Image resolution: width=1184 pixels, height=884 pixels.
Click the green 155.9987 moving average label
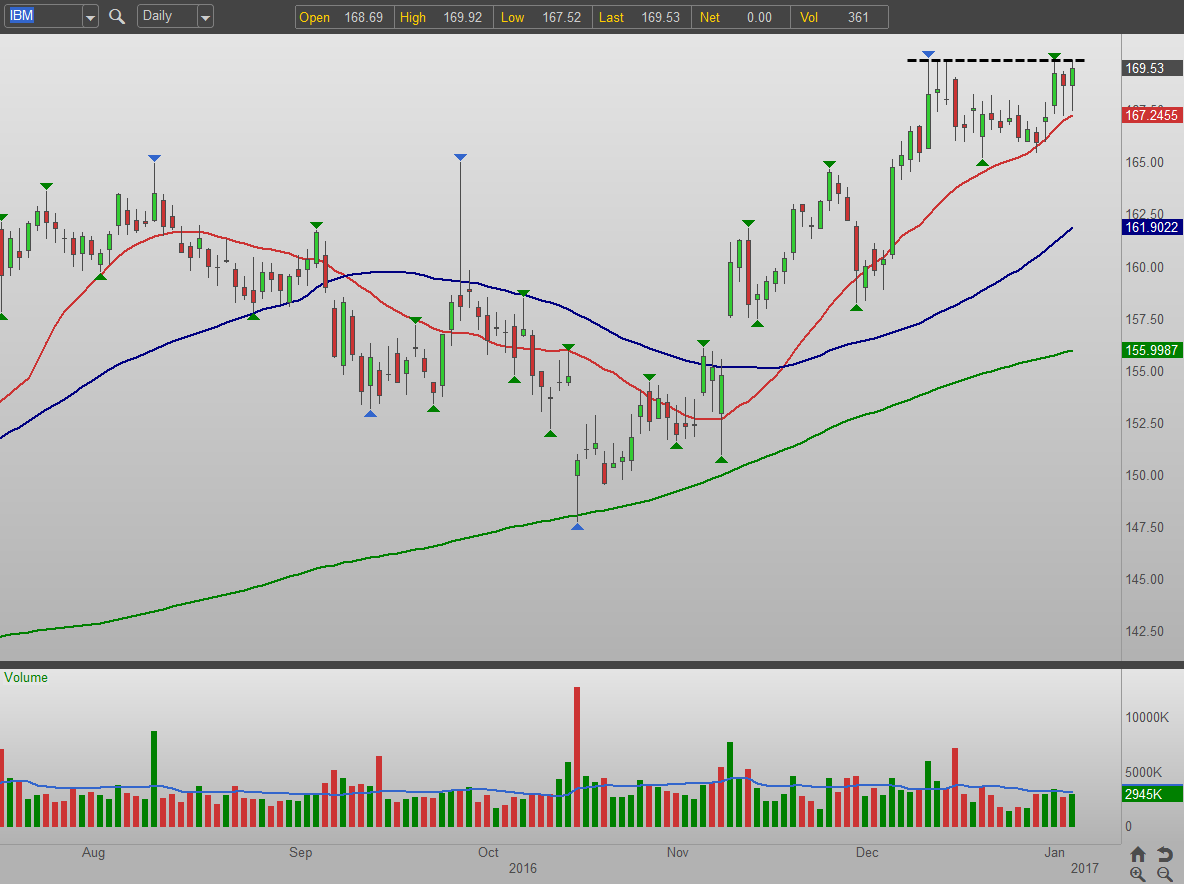pyautogui.click(x=1152, y=350)
